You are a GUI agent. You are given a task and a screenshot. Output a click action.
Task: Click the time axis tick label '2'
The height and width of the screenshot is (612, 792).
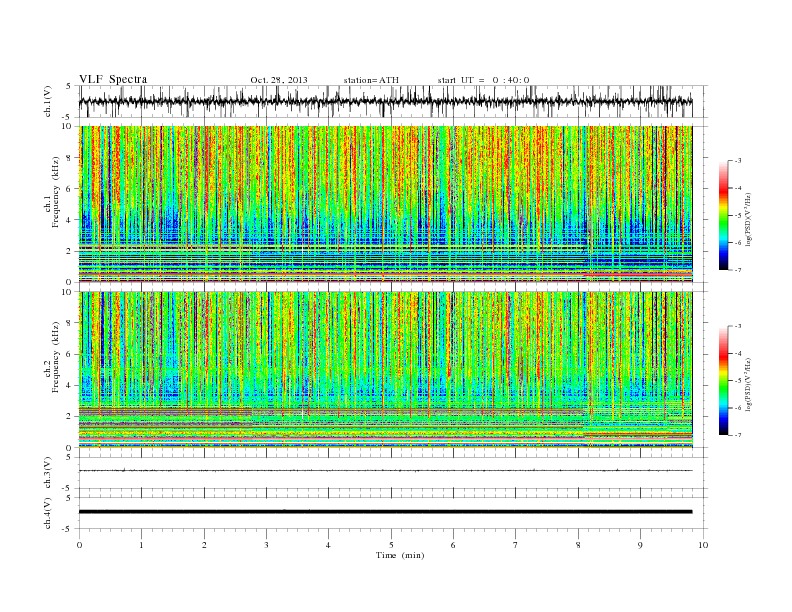(204, 545)
